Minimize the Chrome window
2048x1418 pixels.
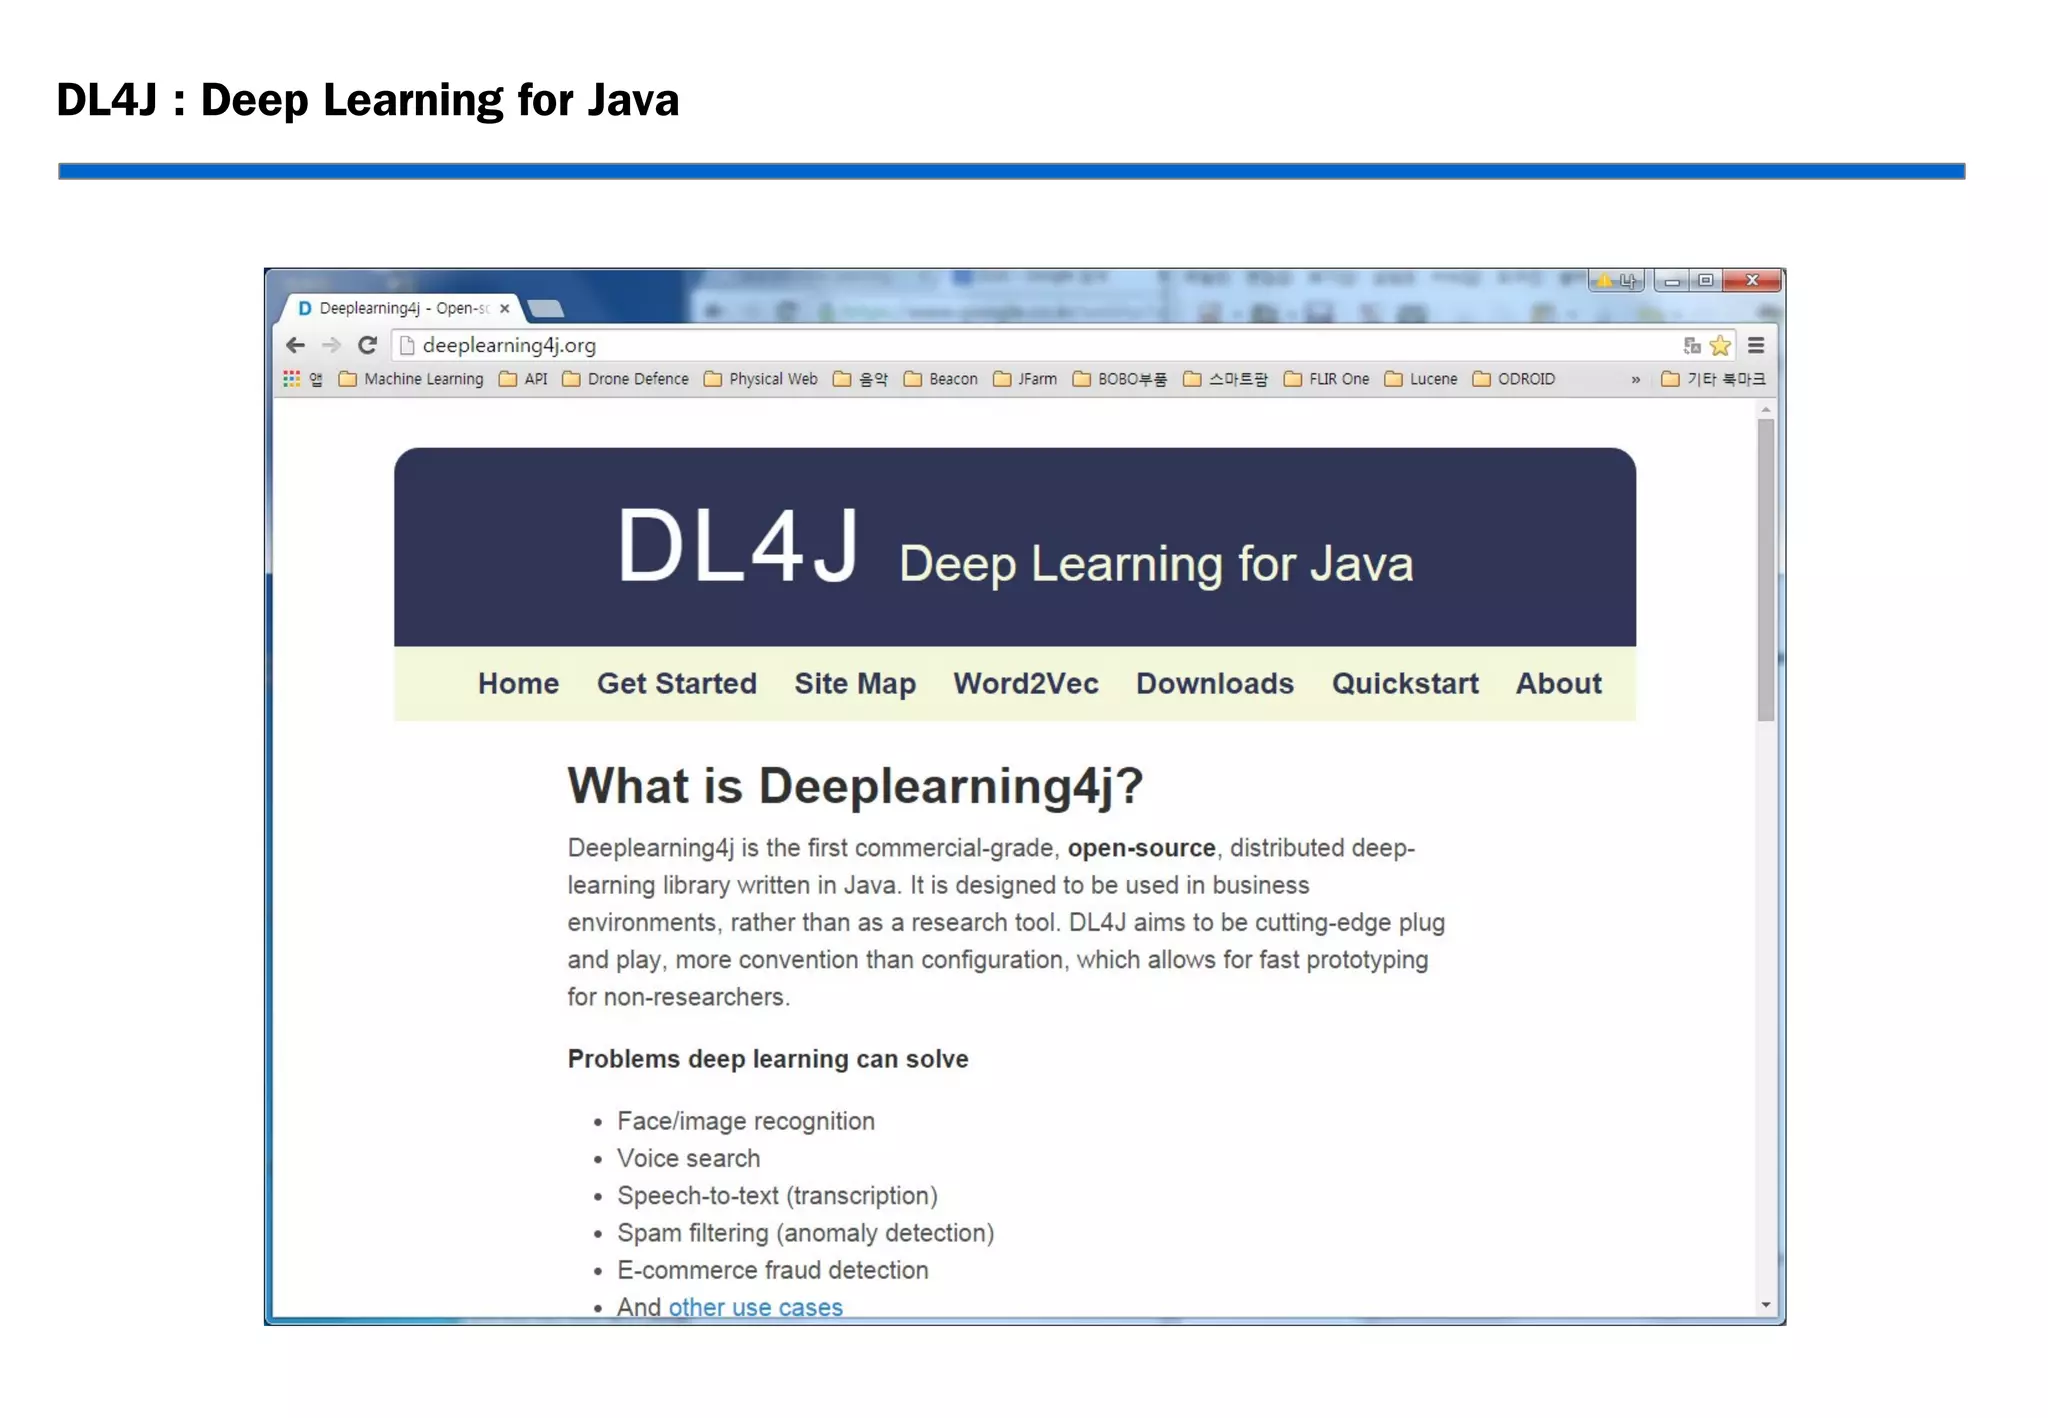pos(1671,281)
